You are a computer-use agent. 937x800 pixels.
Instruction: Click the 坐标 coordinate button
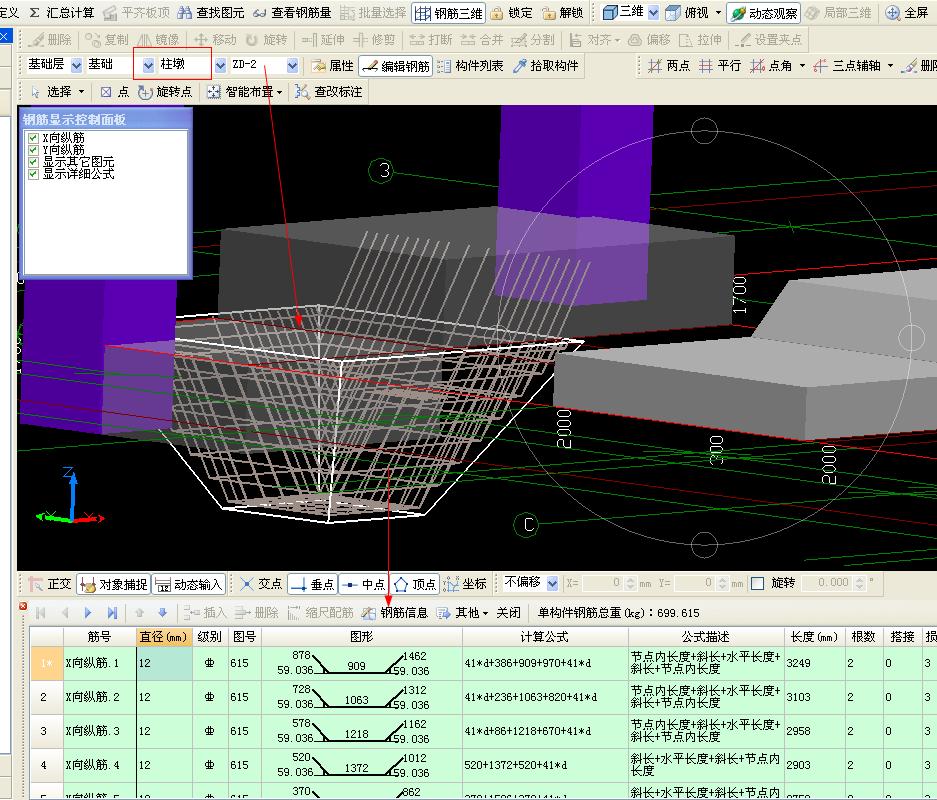click(465, 584)
